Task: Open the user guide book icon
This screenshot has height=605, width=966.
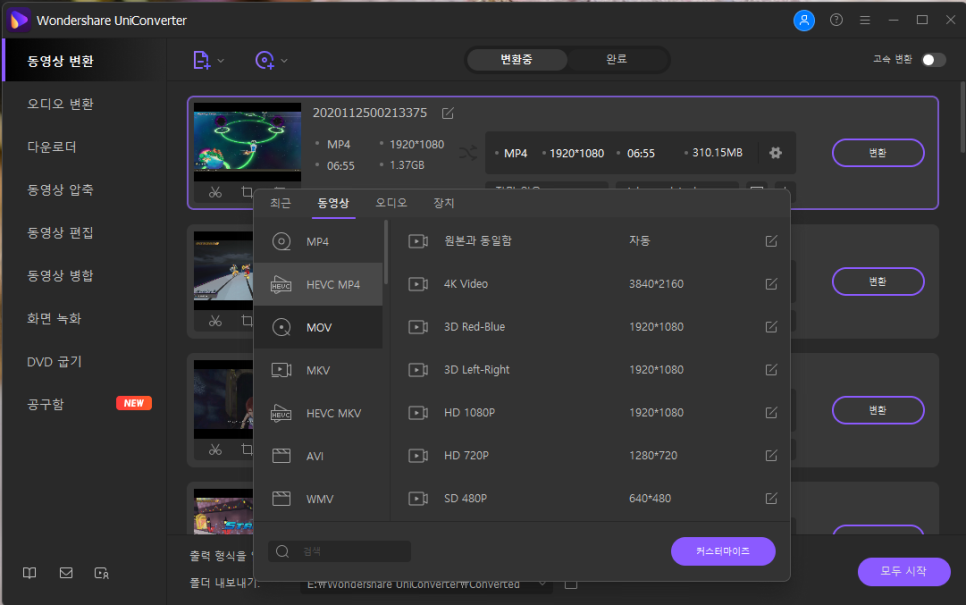Action: [x=30, y=573]
